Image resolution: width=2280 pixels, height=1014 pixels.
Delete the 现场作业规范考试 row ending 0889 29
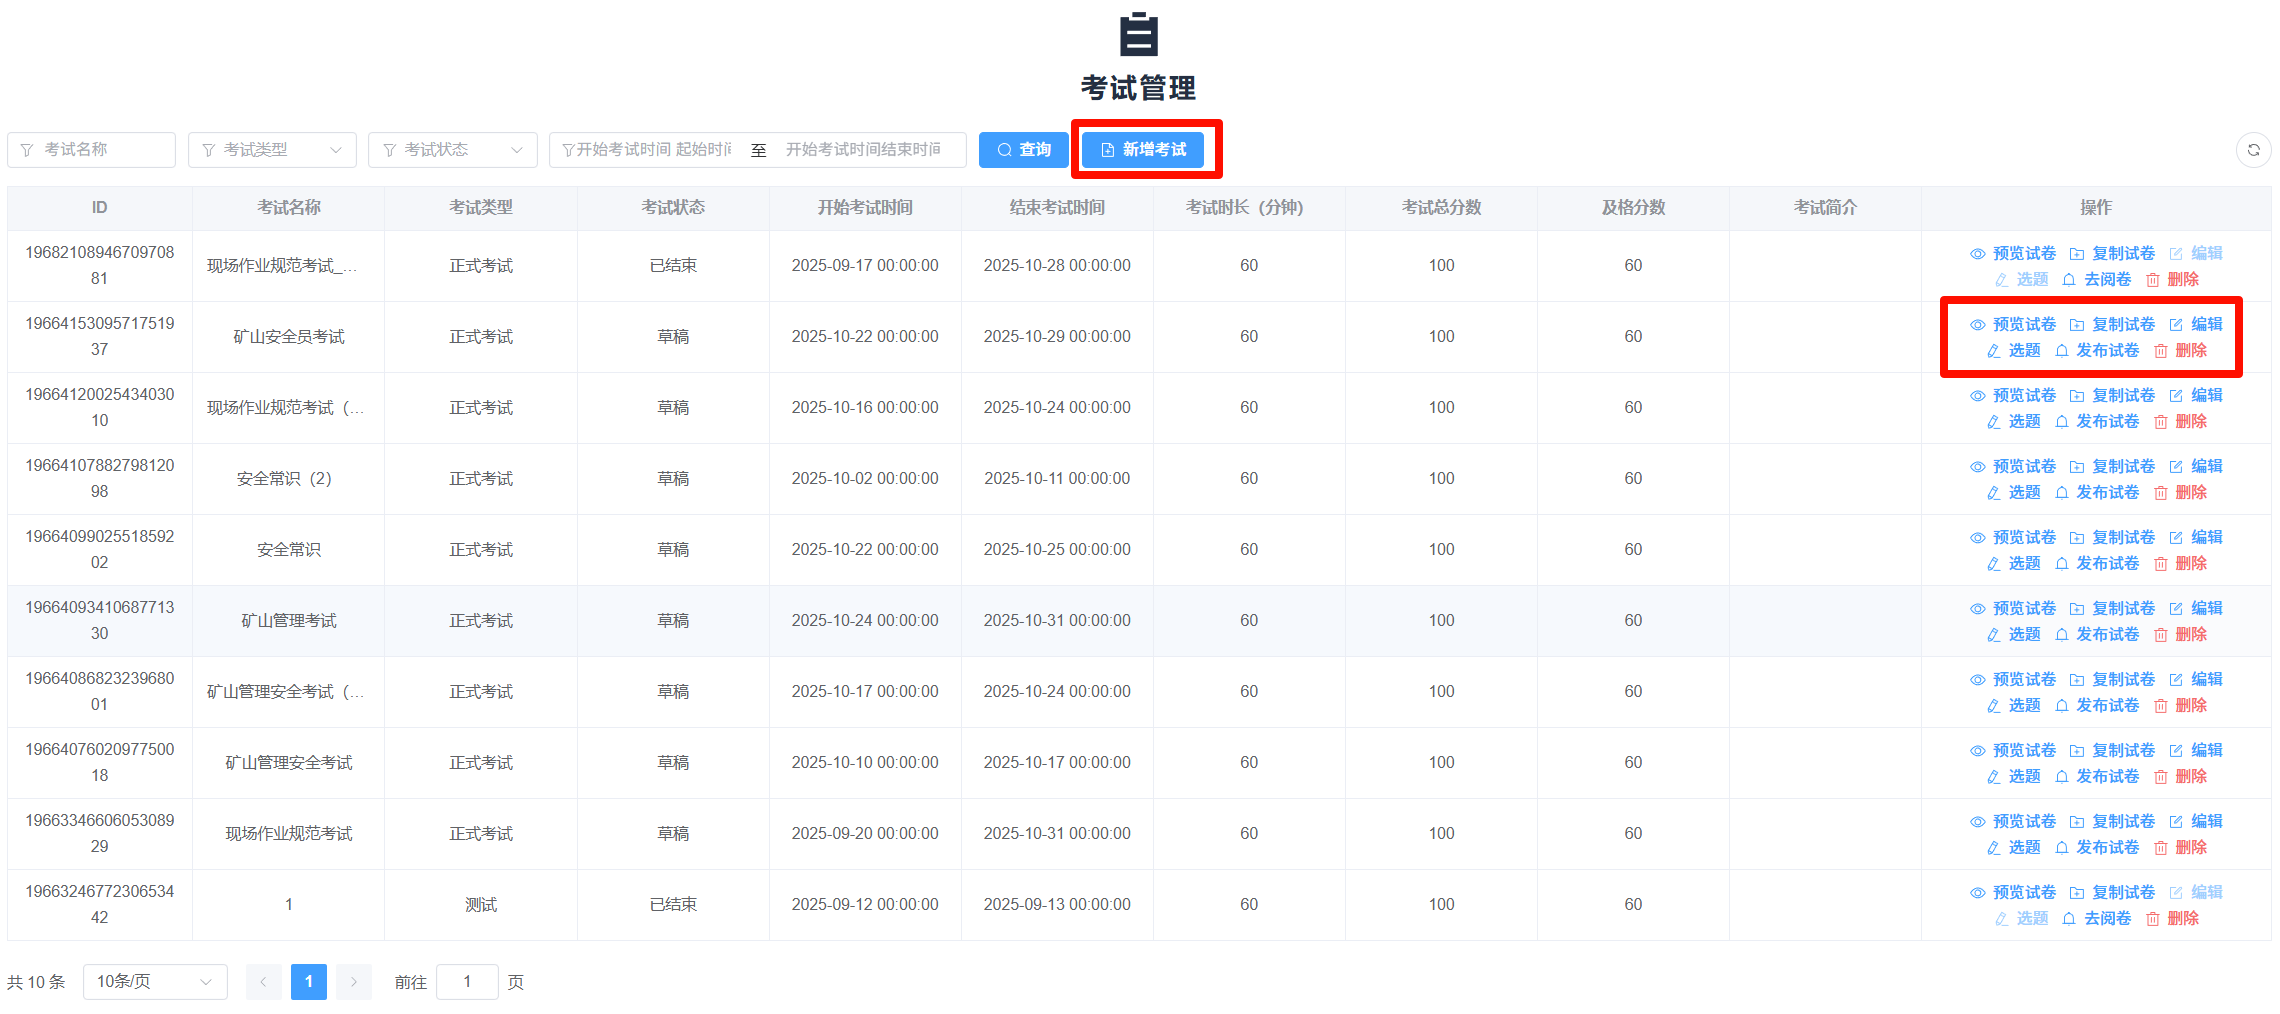click(2181, 847)
